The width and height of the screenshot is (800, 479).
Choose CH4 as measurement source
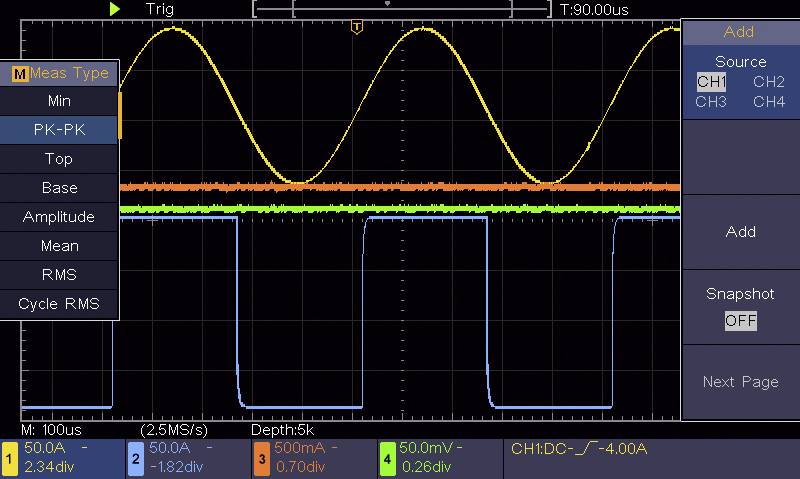(x=768, y=101)
